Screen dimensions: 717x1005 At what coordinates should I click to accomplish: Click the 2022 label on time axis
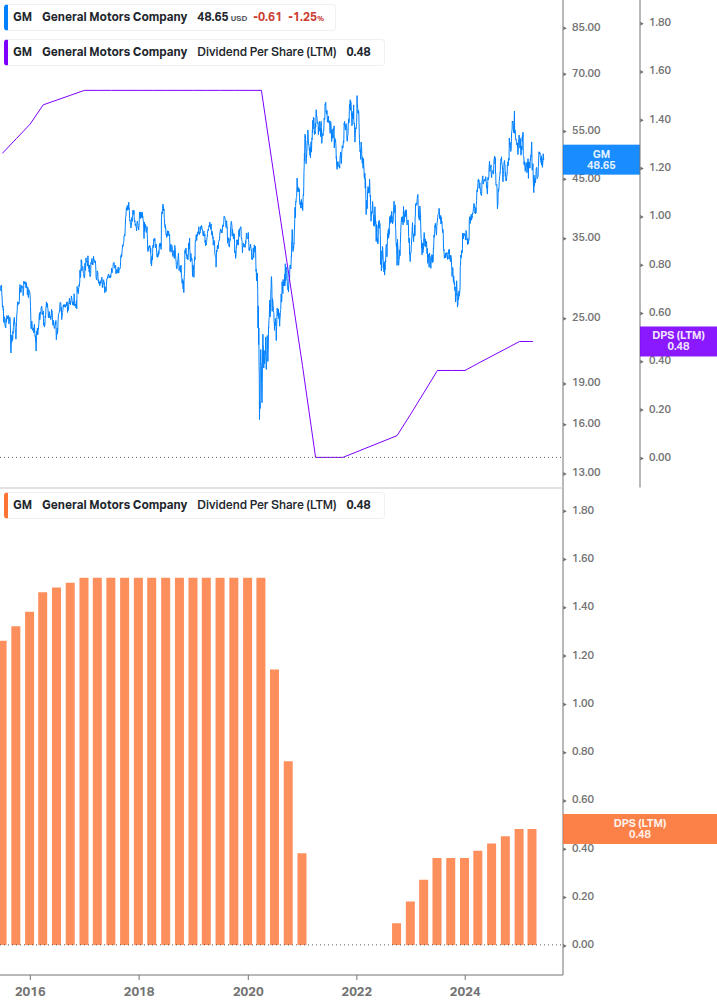pyautogui.click(x=356, y=992)
